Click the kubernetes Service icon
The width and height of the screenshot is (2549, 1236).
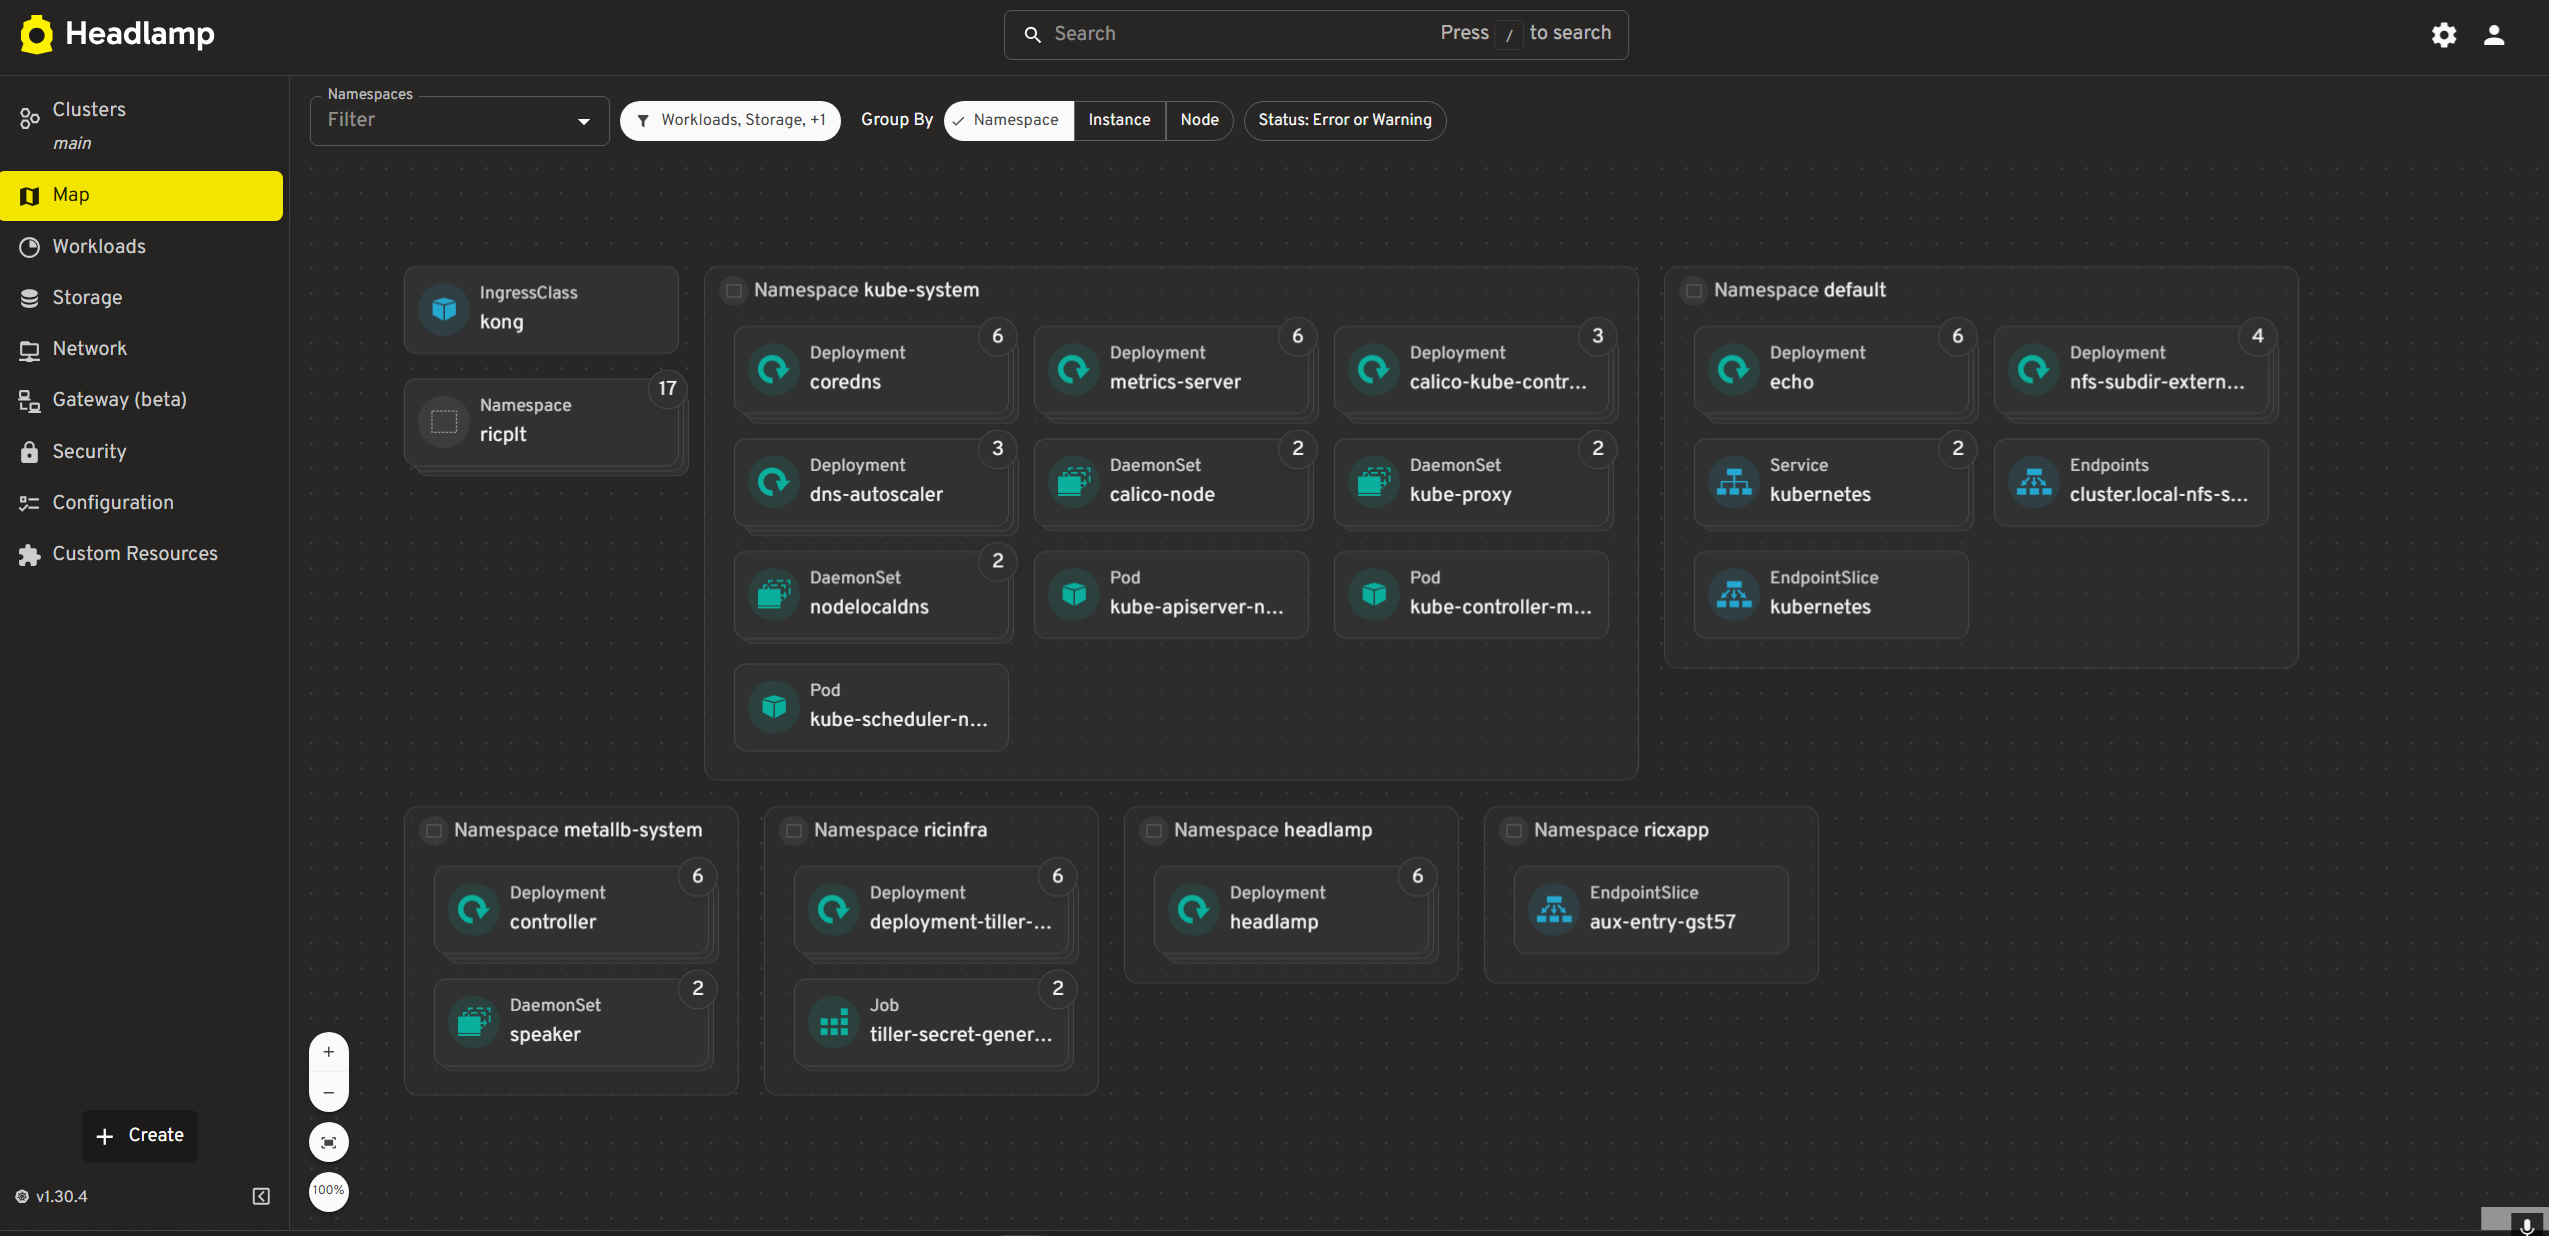(1734, 481)
